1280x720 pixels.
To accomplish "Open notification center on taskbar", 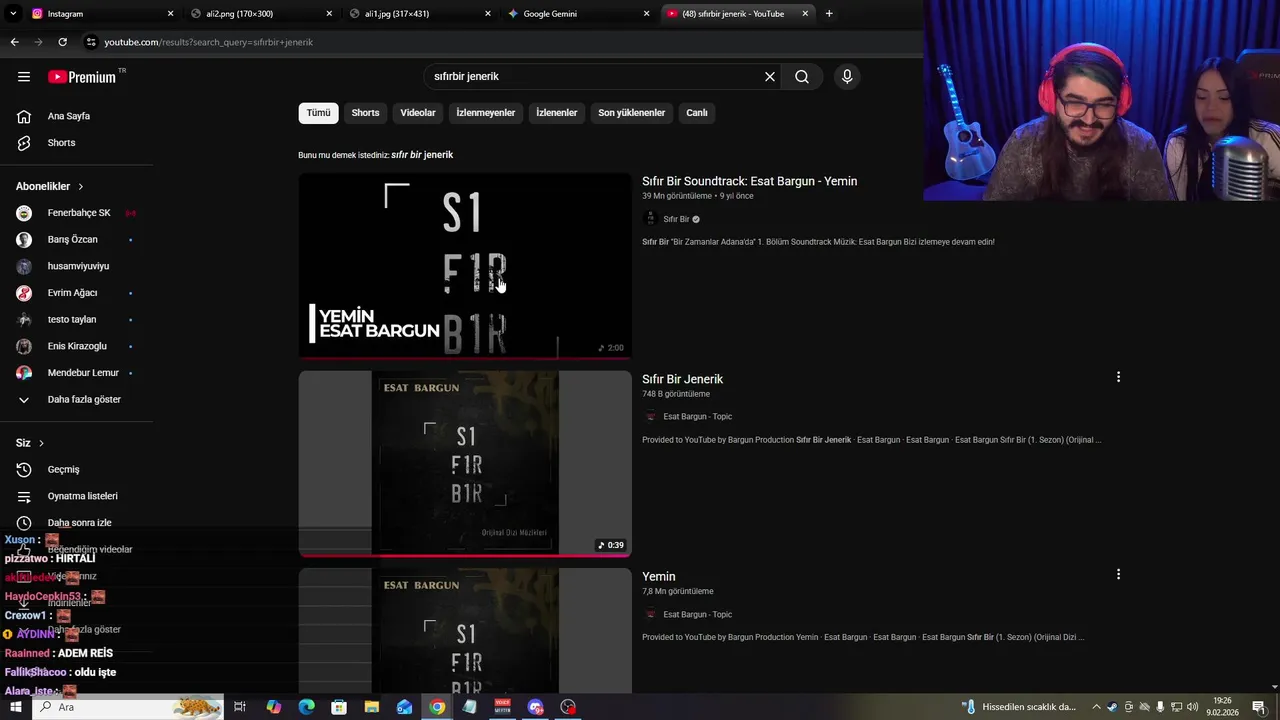I will (1258, 707).
